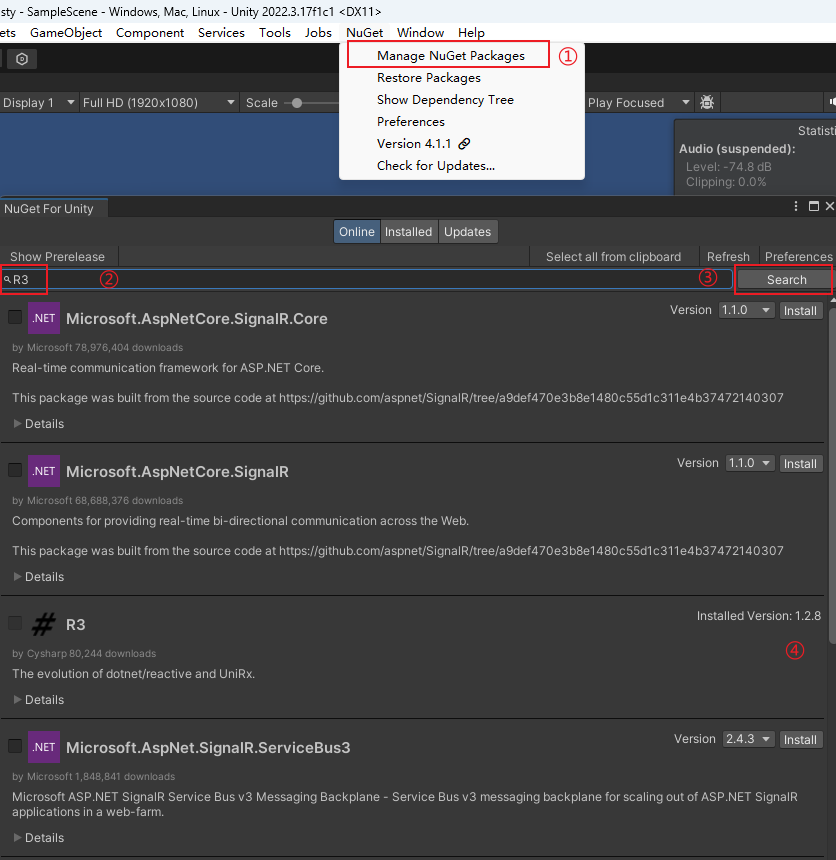The height and width of the screenshot is (860, 836).
Task: Open the Tools menu
Action: click(275, 33)
